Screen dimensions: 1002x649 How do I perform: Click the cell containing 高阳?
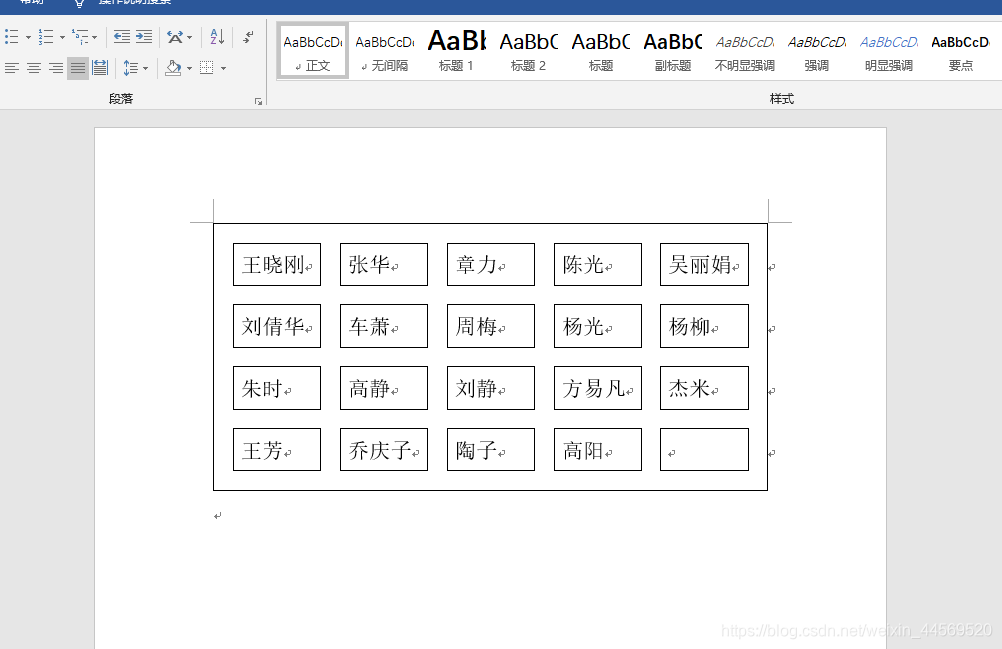[597, 450]
